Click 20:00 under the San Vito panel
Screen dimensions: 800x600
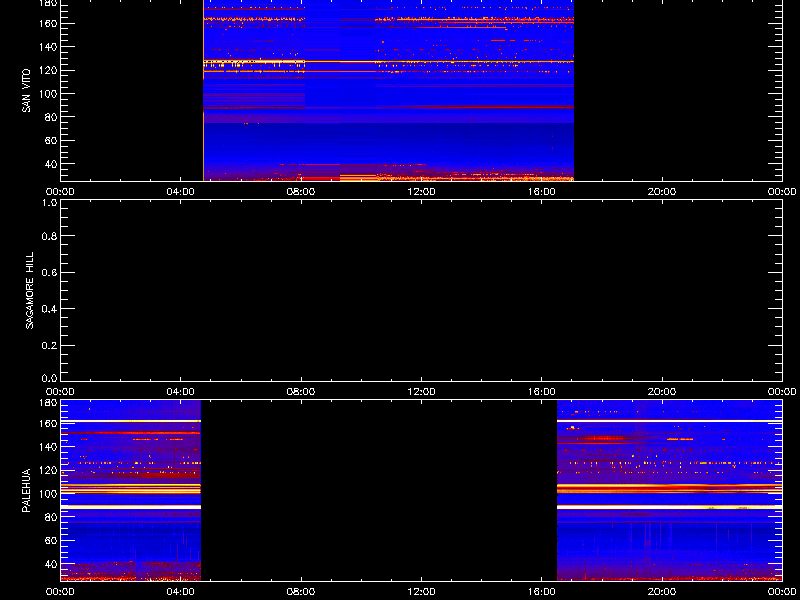point(662,192)
